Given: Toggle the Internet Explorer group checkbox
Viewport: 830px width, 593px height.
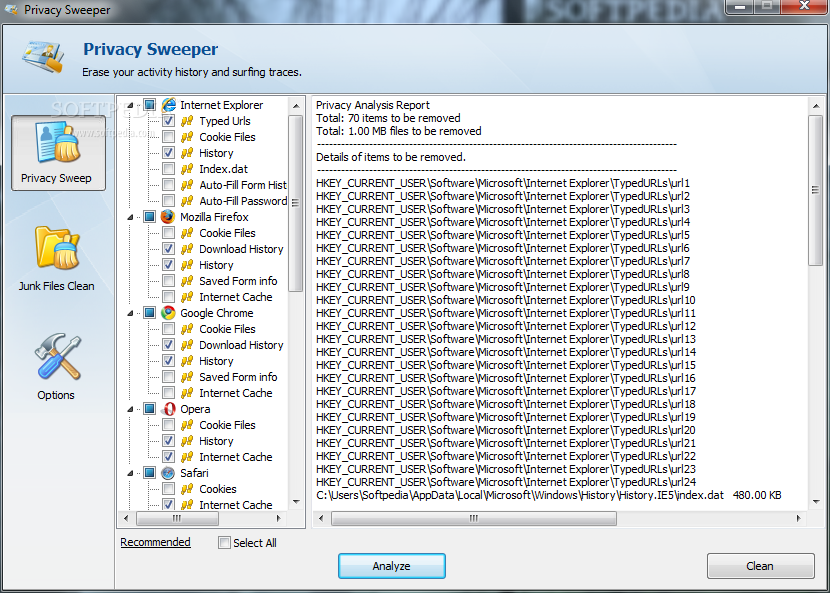Looking at the screenshot, I should 150,105.
